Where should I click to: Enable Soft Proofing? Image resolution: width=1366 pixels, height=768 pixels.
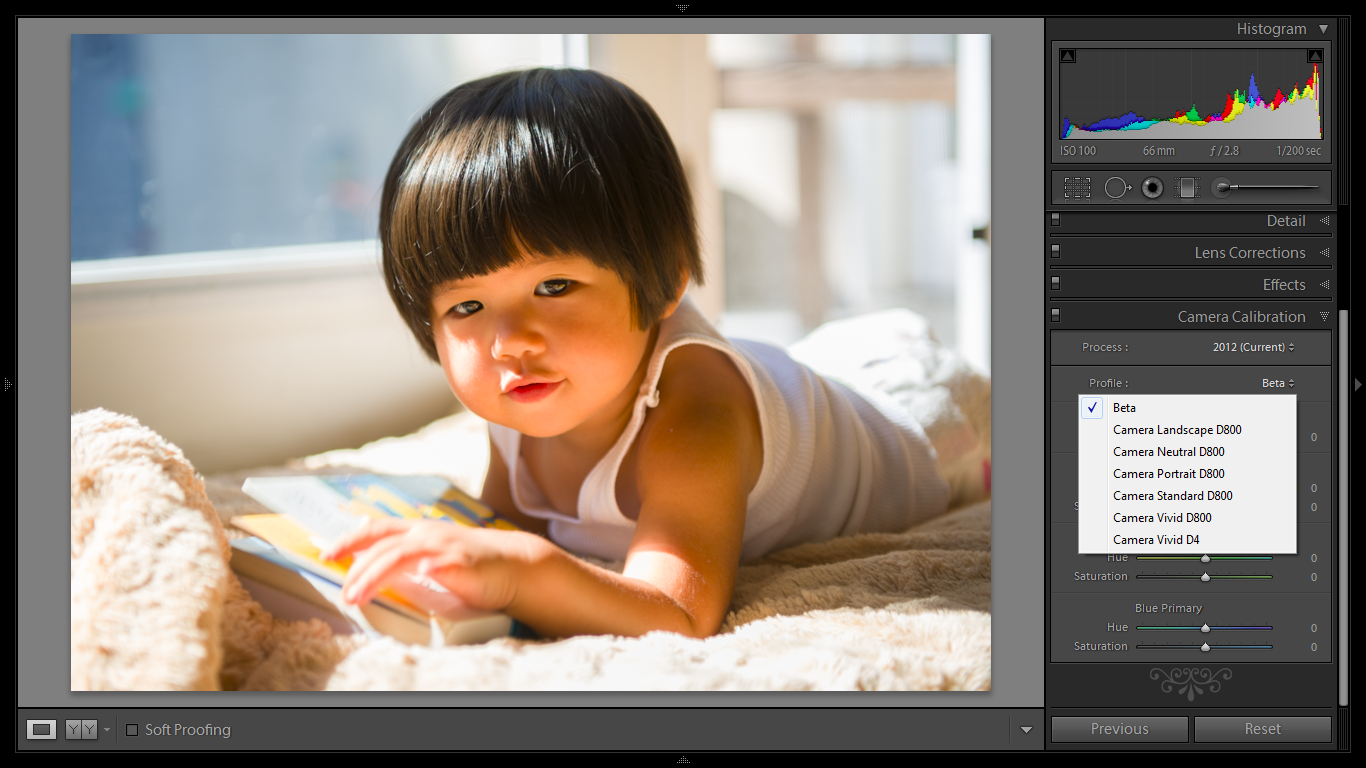click(x=133, y=729)
